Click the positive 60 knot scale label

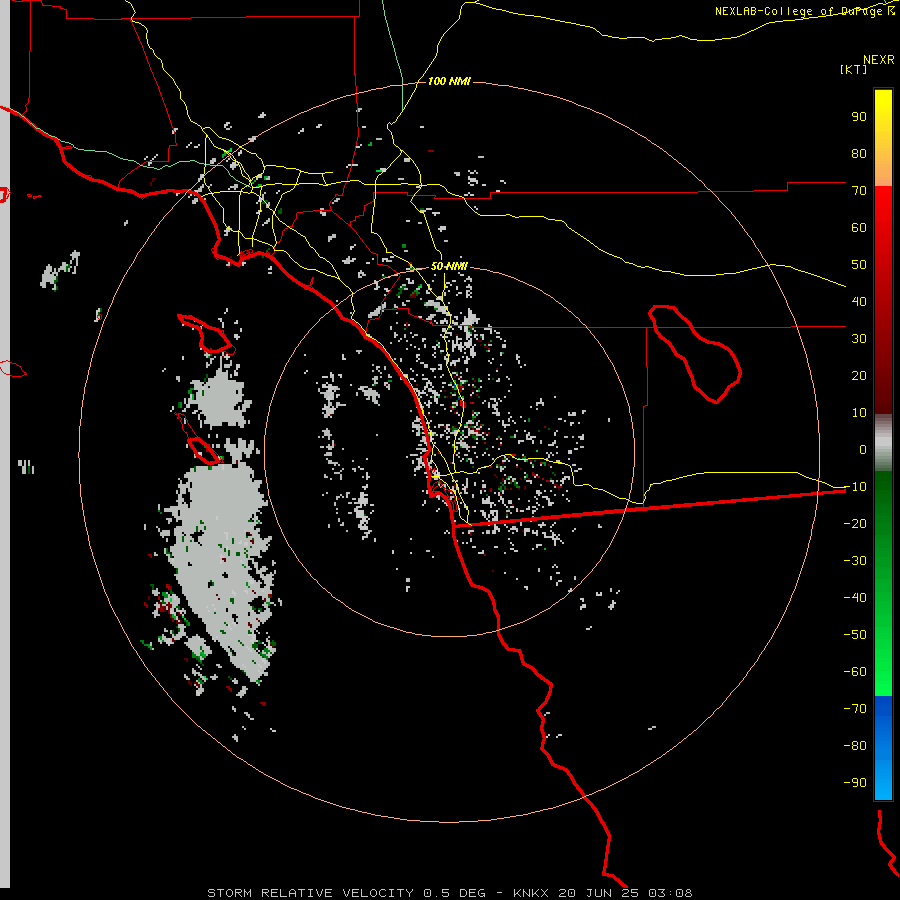click(859, 227)
